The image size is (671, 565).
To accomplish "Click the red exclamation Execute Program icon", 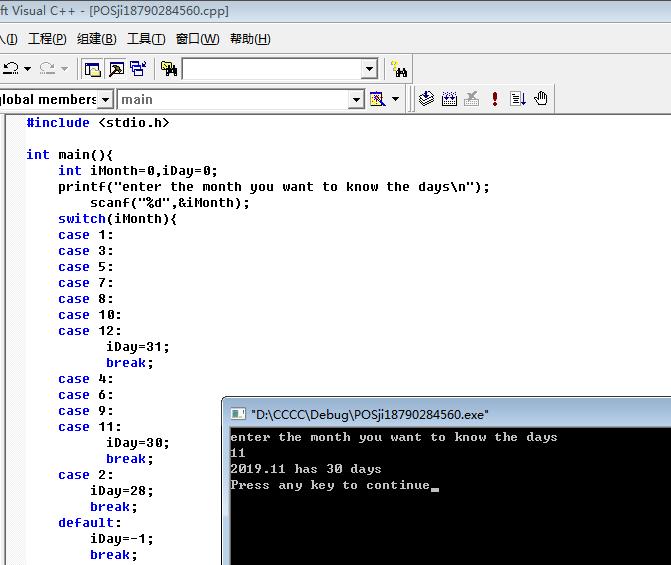I will pyautogui.click(x=495, y=99).
